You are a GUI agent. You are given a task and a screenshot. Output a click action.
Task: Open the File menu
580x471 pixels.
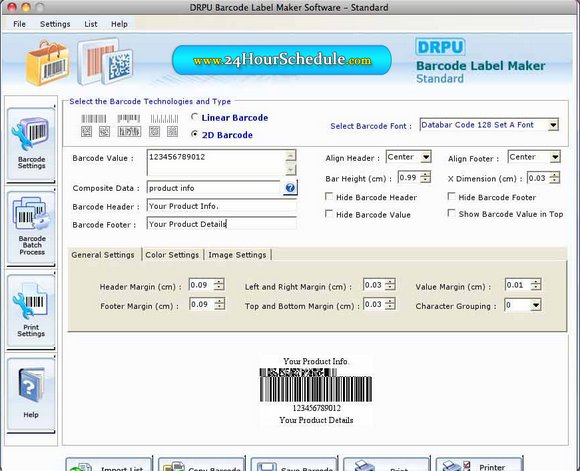click(x=19, y=24)
